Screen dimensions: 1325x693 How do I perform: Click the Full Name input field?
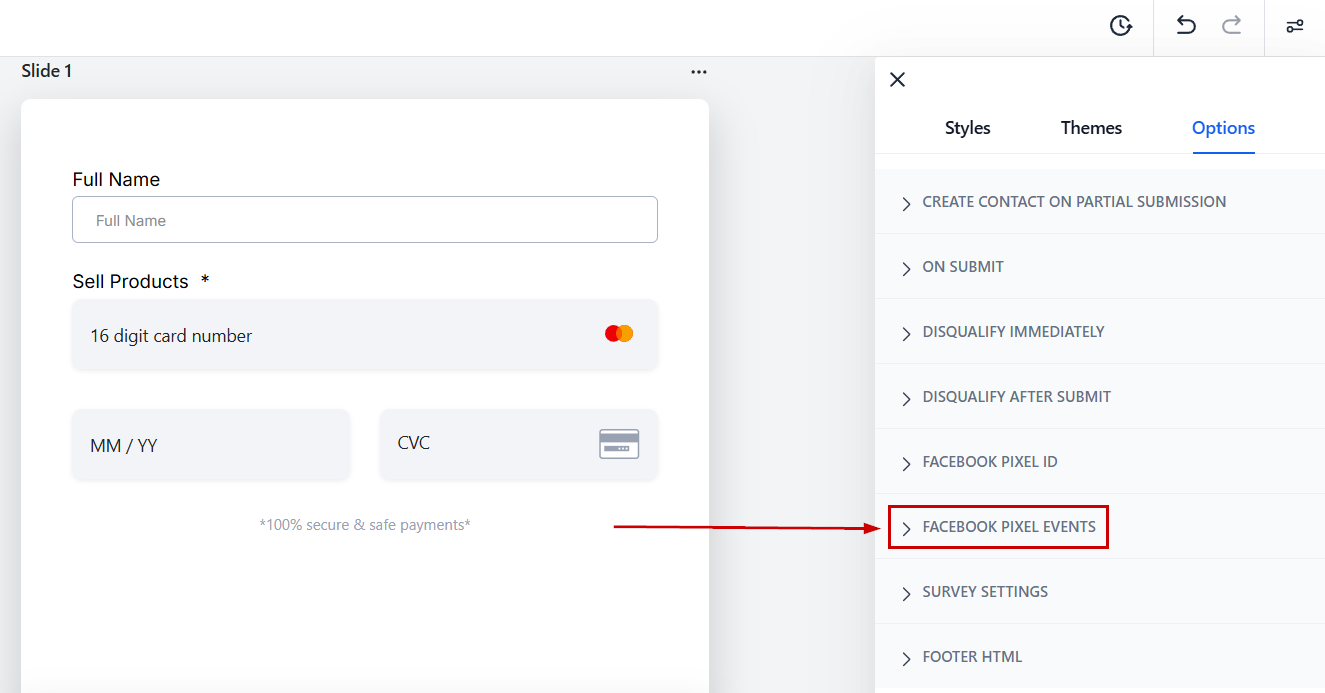[365, 220]
